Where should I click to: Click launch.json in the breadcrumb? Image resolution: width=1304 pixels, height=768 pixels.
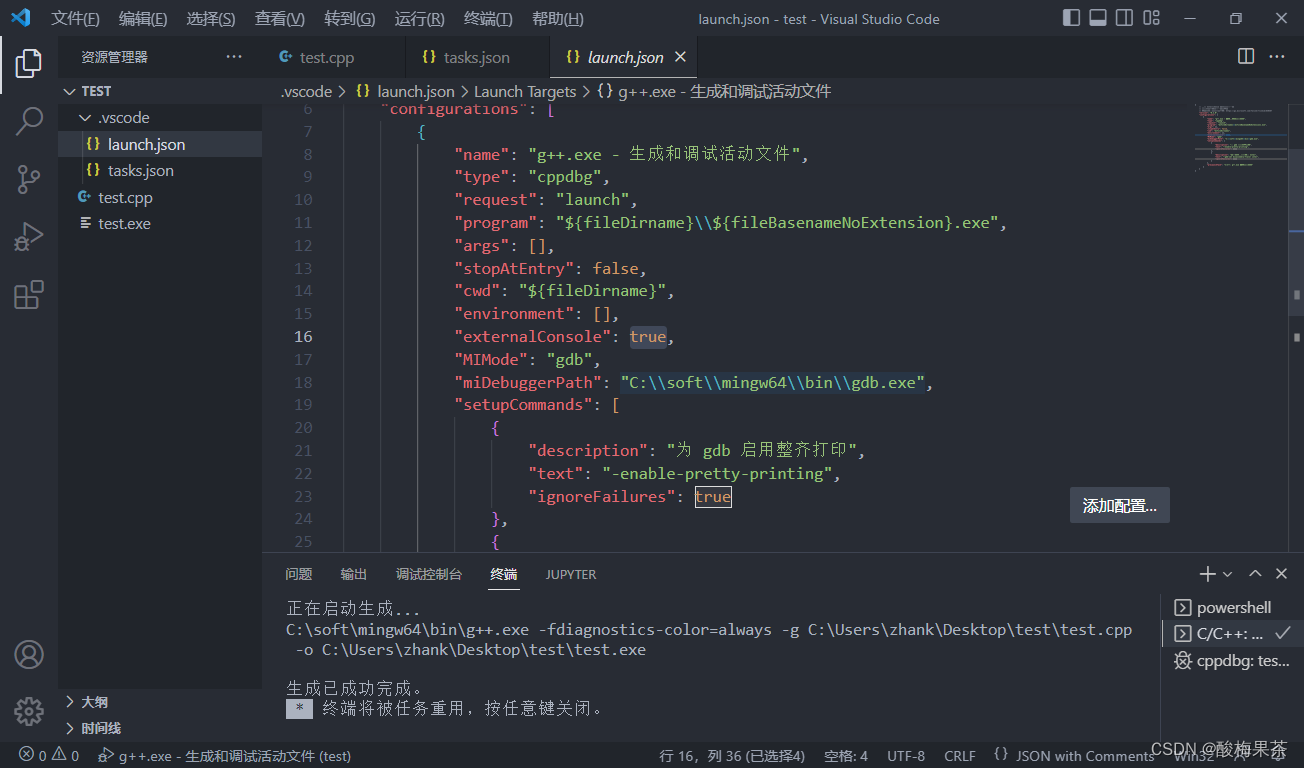[x=405, y=91]
